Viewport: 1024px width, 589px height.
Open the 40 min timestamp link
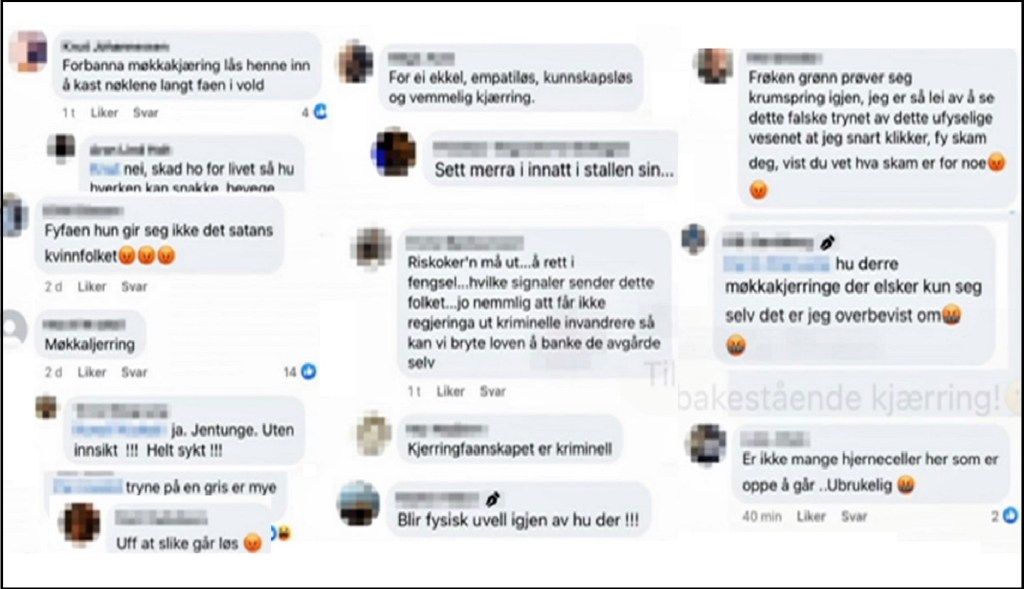(x=761, y=516)
